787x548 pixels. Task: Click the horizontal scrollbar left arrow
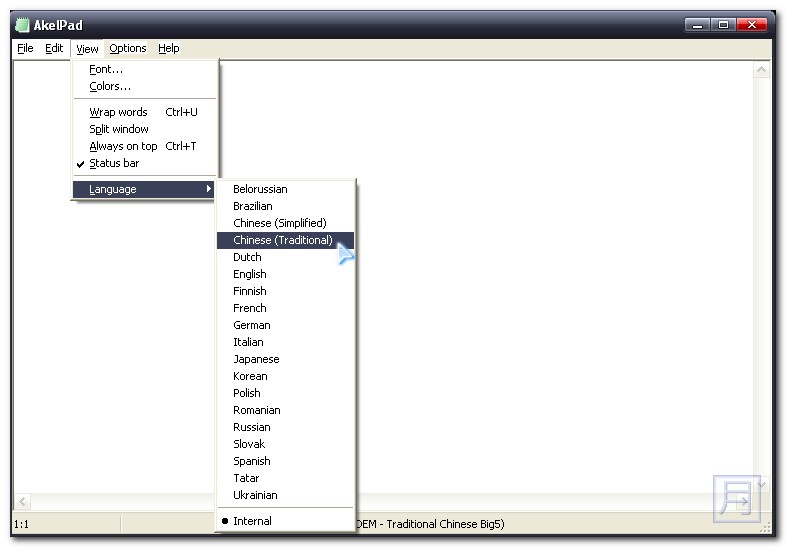22,501
